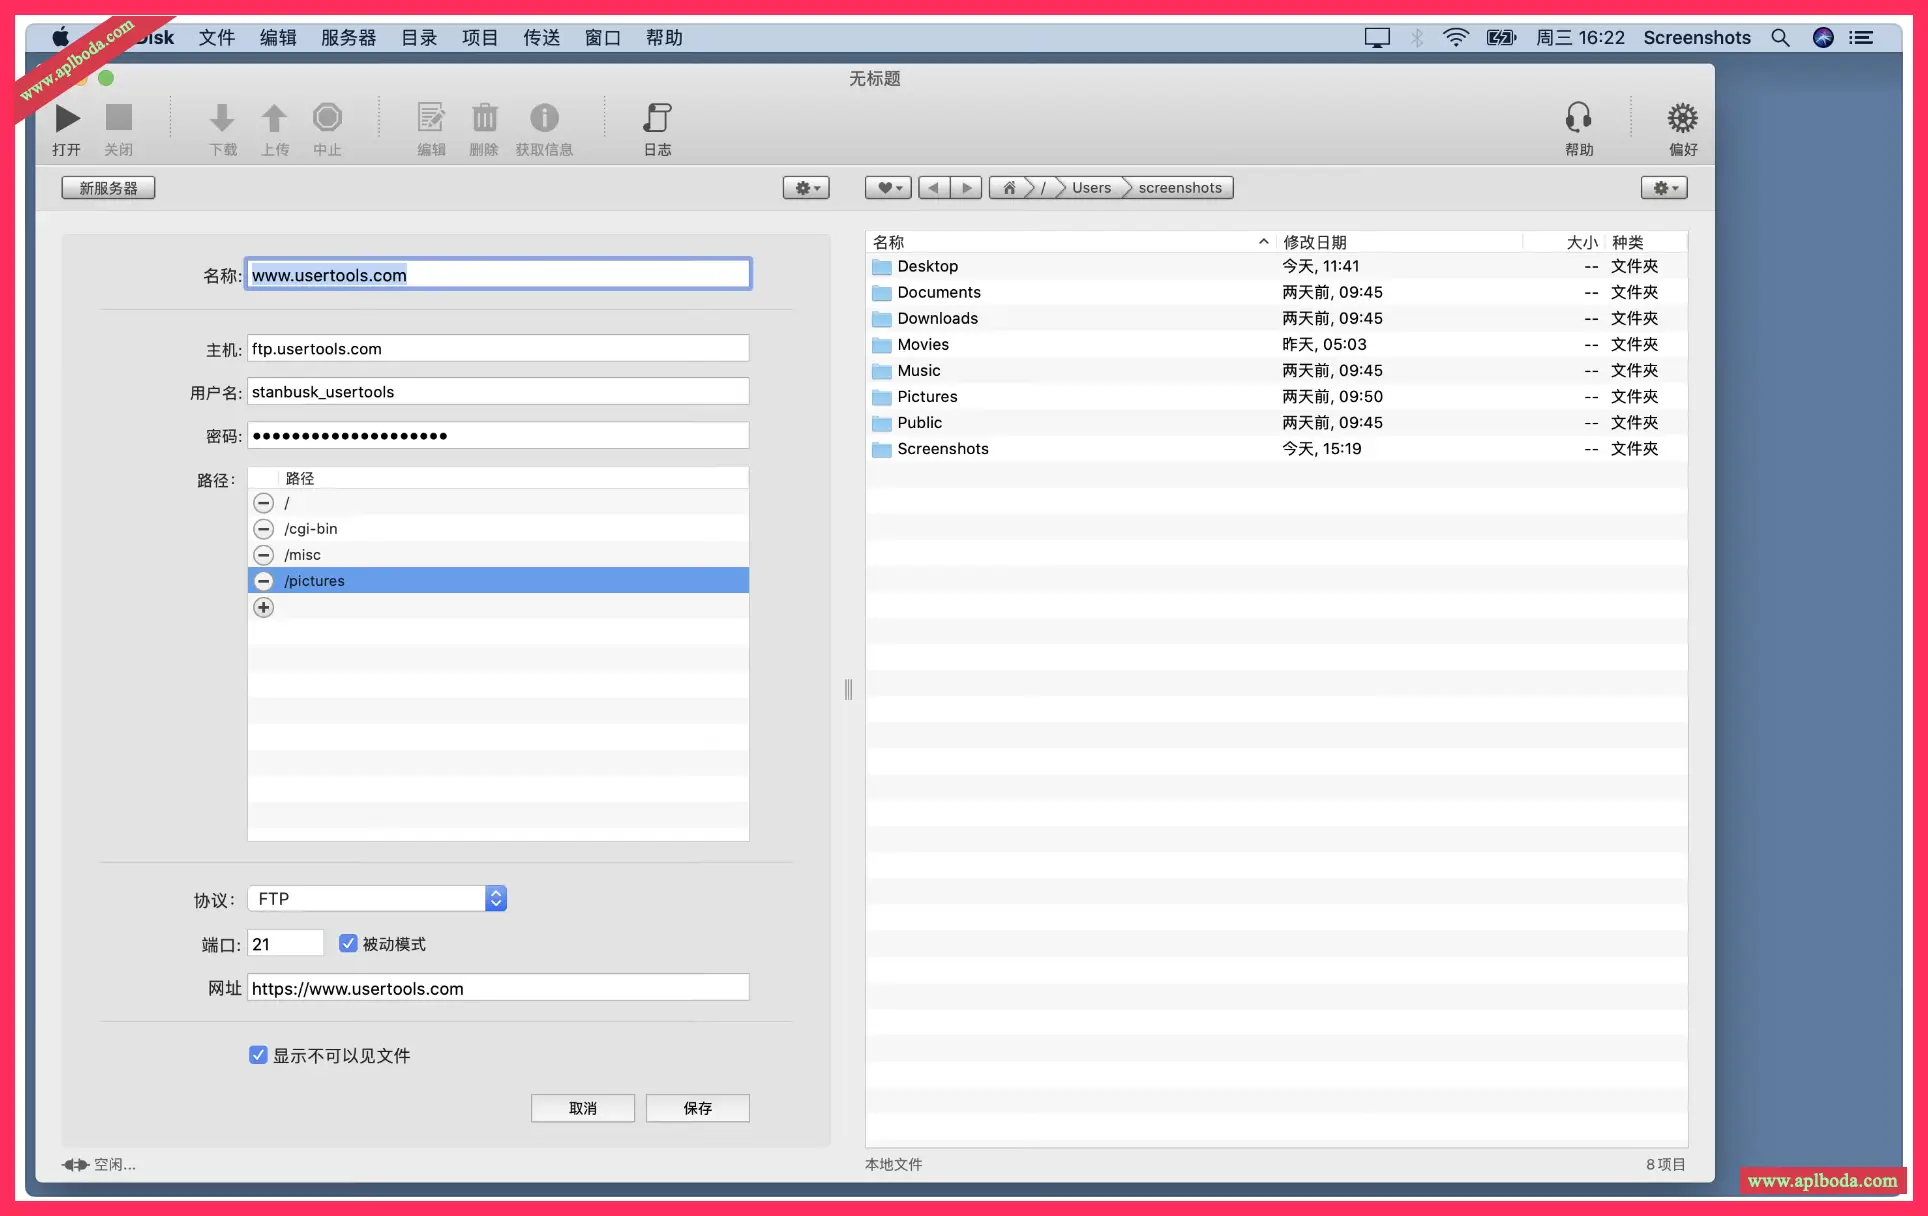Image resolution: width=1928 pixels, height=1216 pixels.
Task: Click the root / breadcrumb segment
Action: (x=1043, y=188)
